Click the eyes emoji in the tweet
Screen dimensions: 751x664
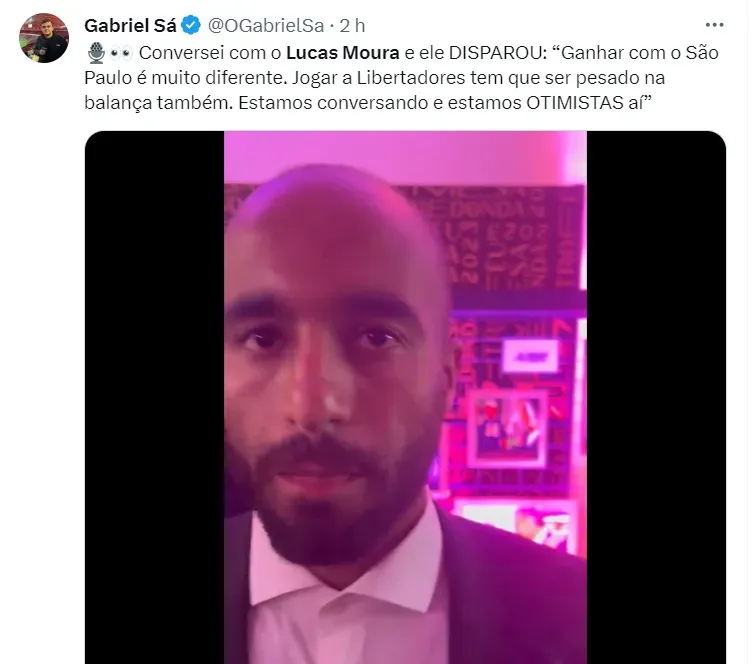pos(121,53)
